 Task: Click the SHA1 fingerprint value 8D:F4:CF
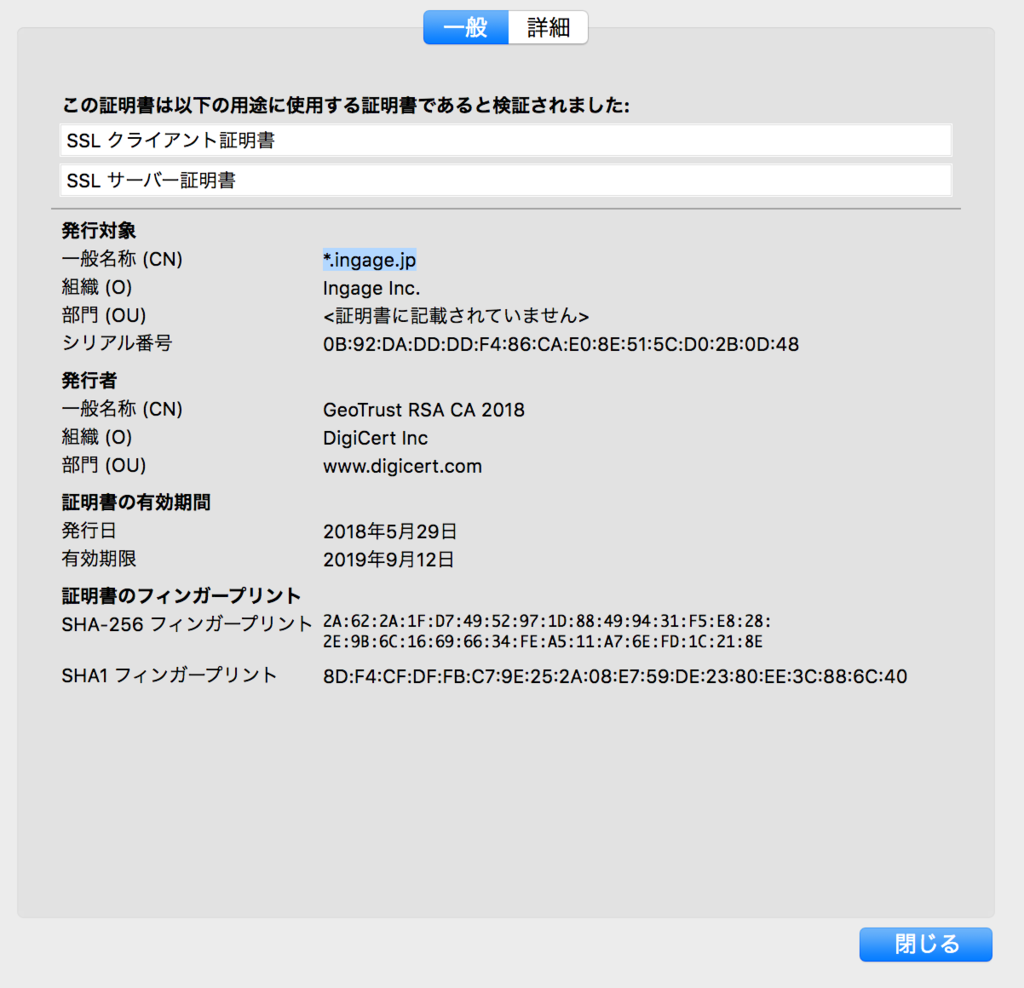[x=615, y=677]
